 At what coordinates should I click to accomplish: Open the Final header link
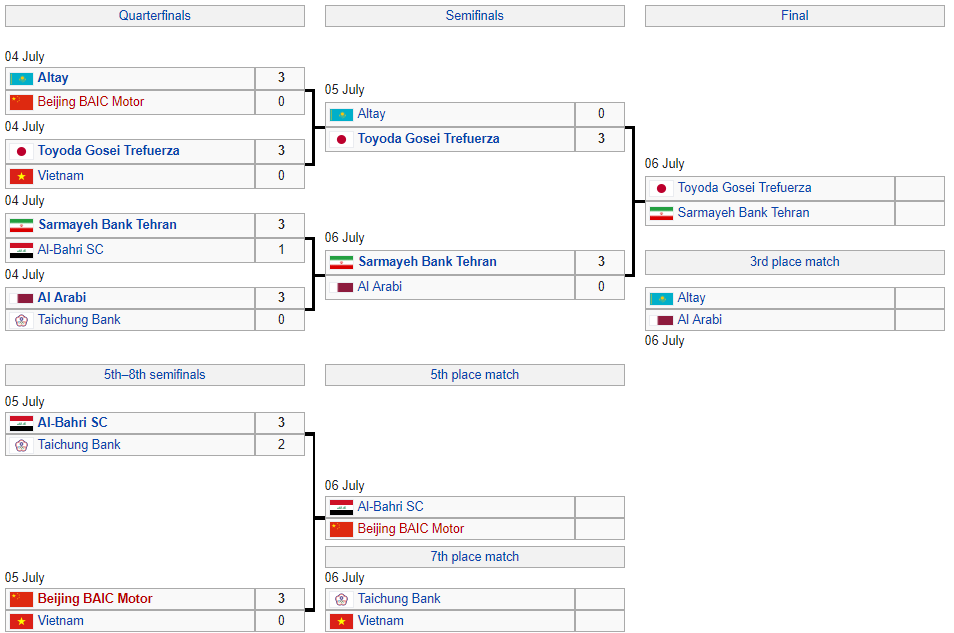pyautogui.click(x=795, y=16)
